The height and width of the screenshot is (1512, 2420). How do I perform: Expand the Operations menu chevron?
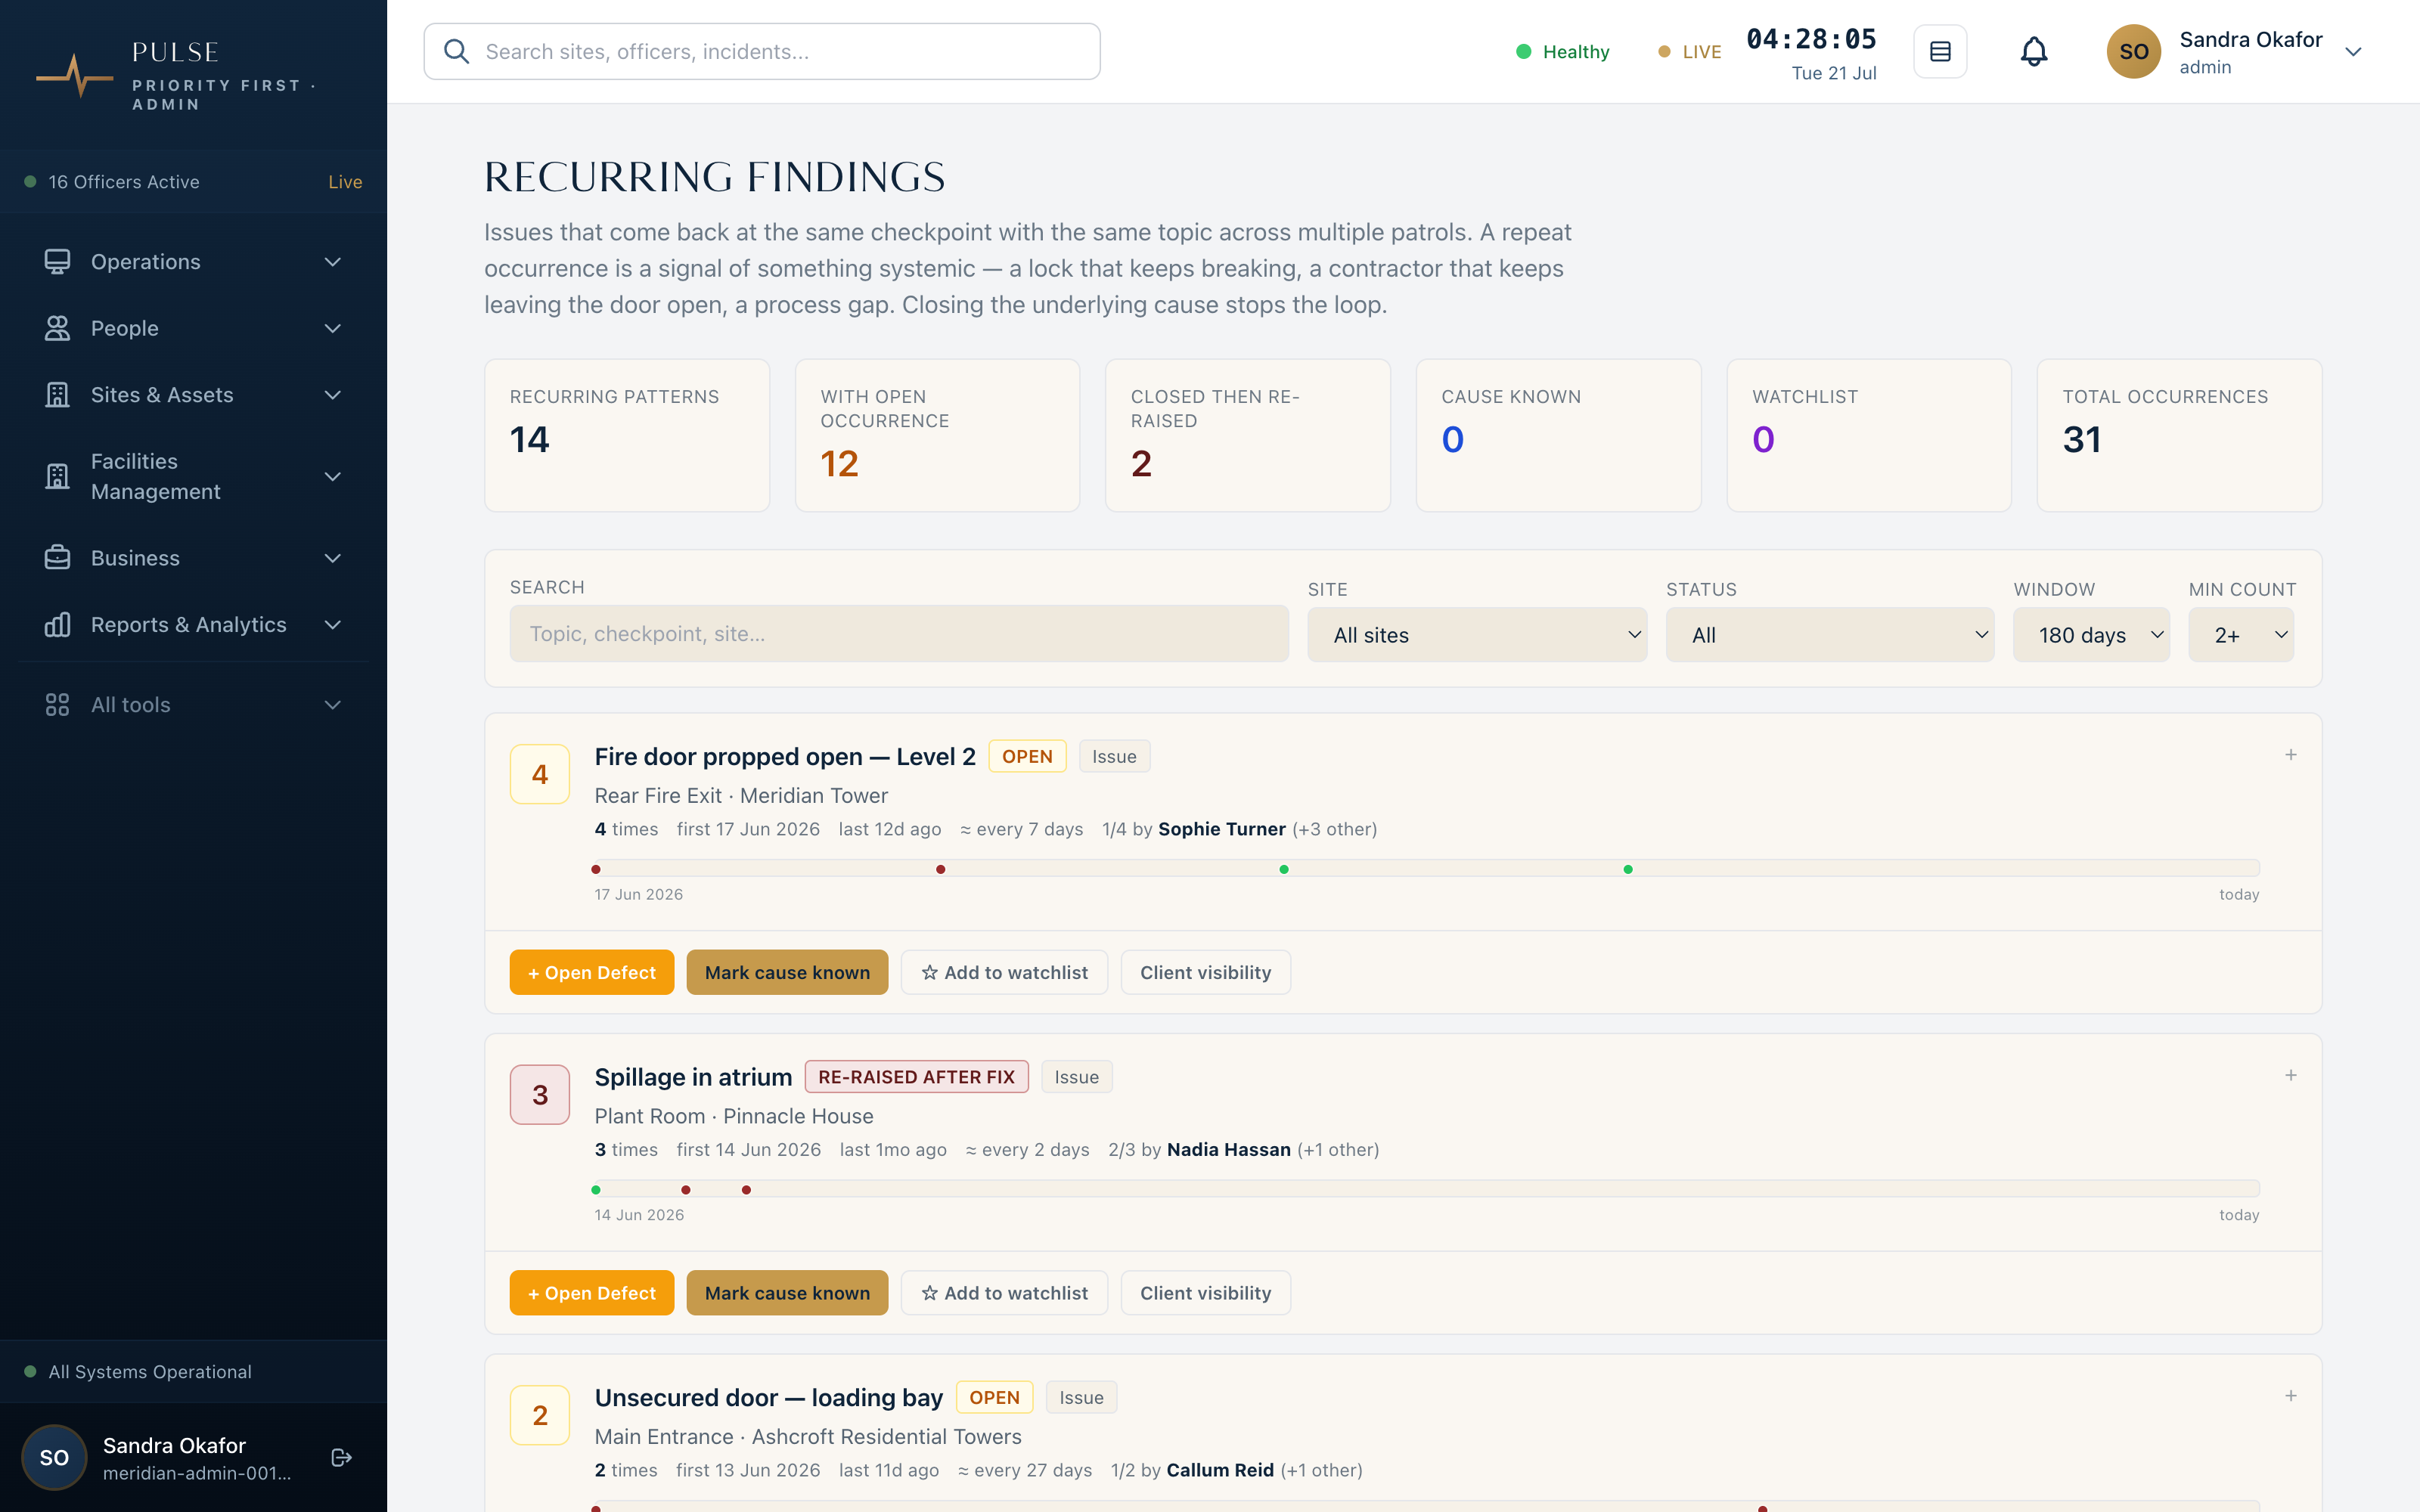tap(333, 261)
